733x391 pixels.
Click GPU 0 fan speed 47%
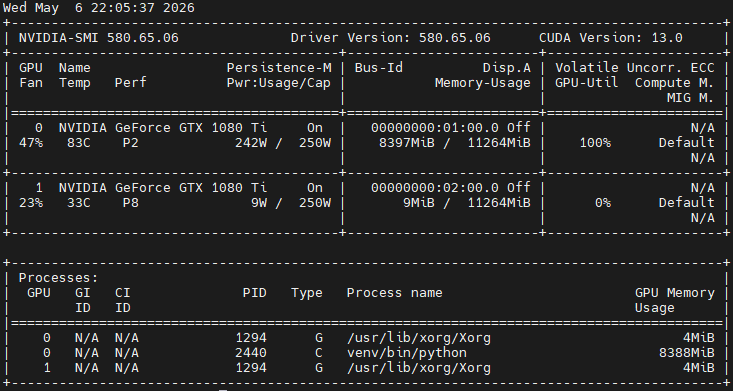(x=31, y=143)
